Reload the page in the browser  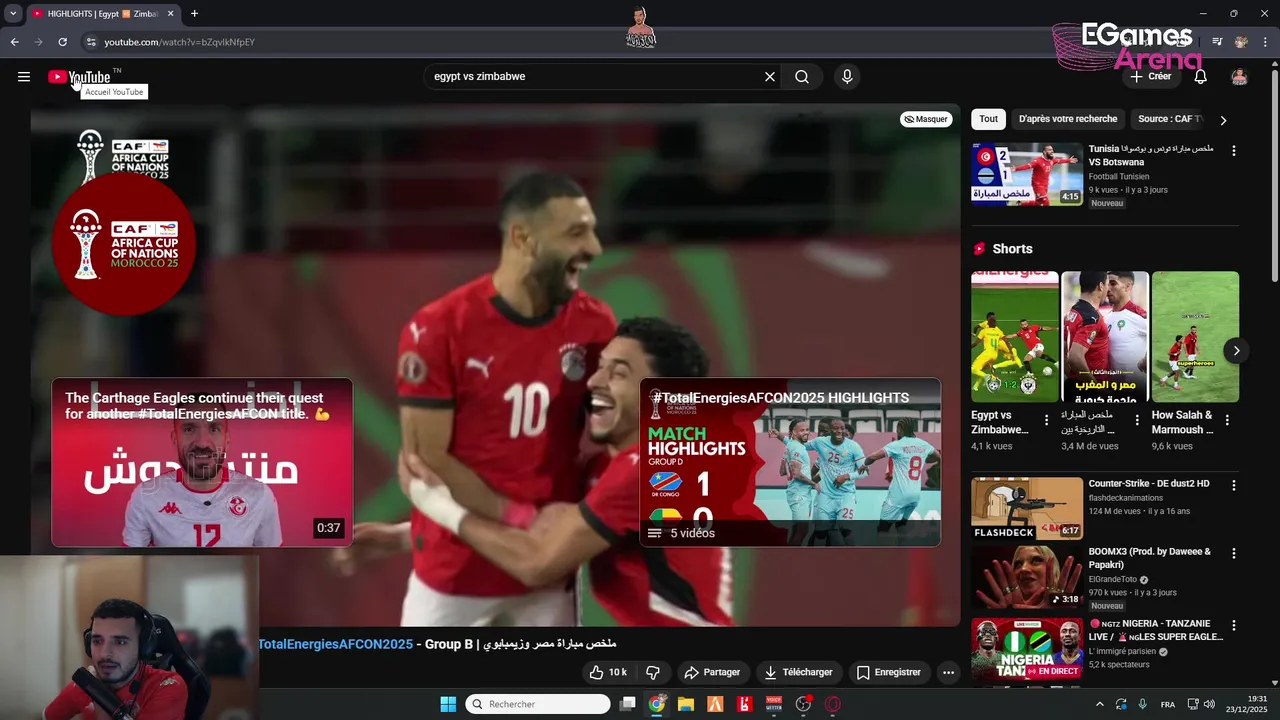tap(62, 42)
